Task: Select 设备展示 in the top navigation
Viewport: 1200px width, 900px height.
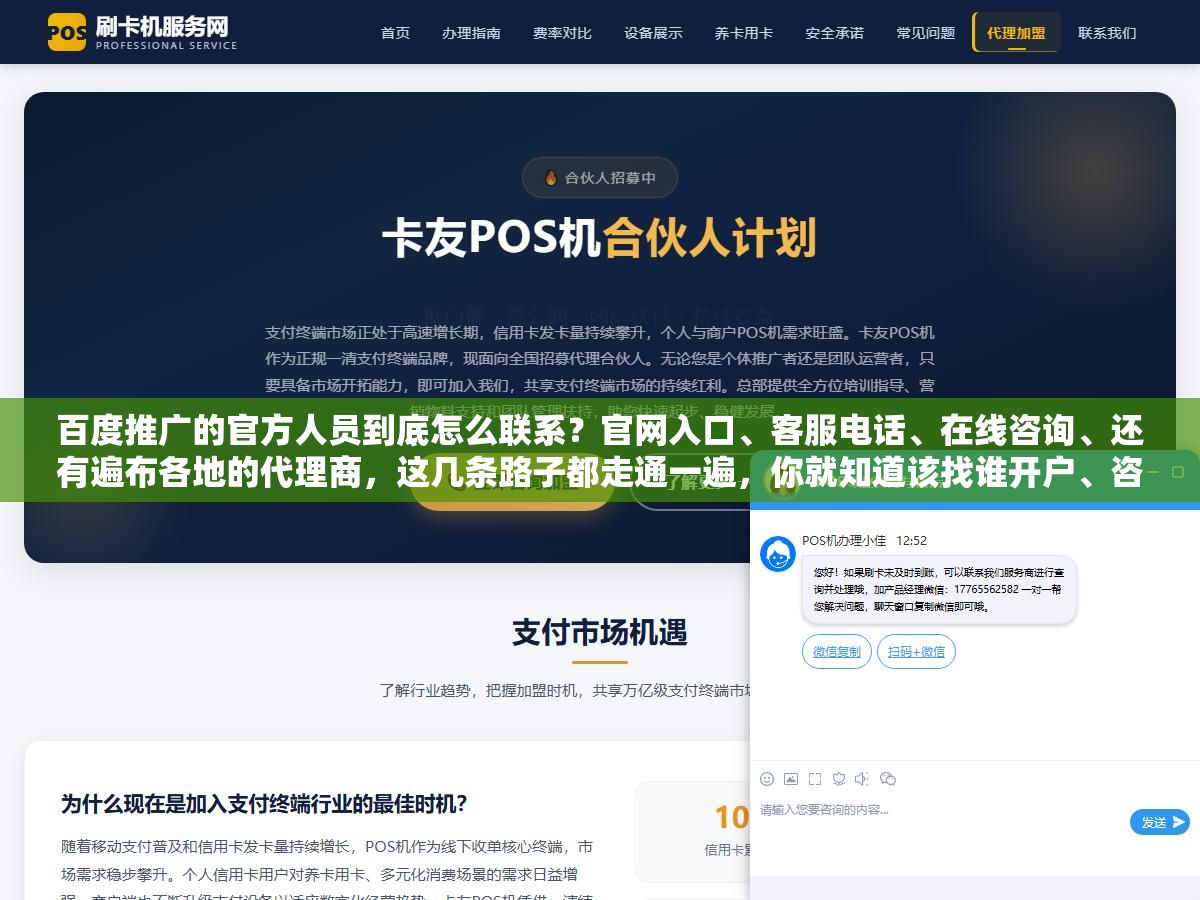Action: pyautogui.click(x=653, y=33)
